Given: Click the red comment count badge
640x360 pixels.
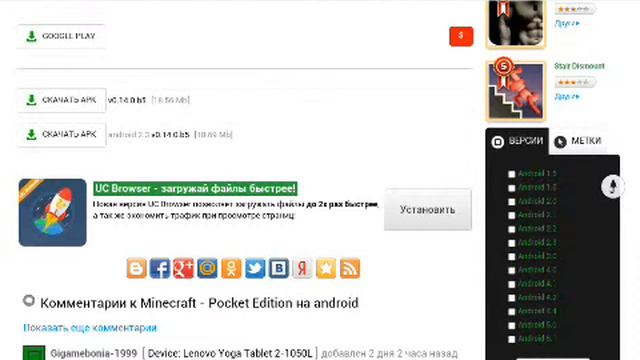Looking at the screenshot, I should click(x=461, y=36).
